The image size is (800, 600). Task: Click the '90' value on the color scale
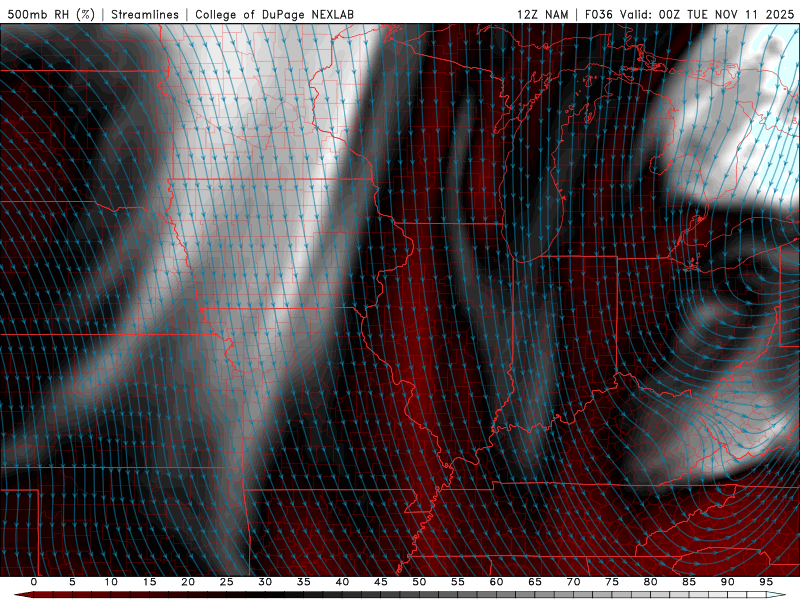coord(728,582)
